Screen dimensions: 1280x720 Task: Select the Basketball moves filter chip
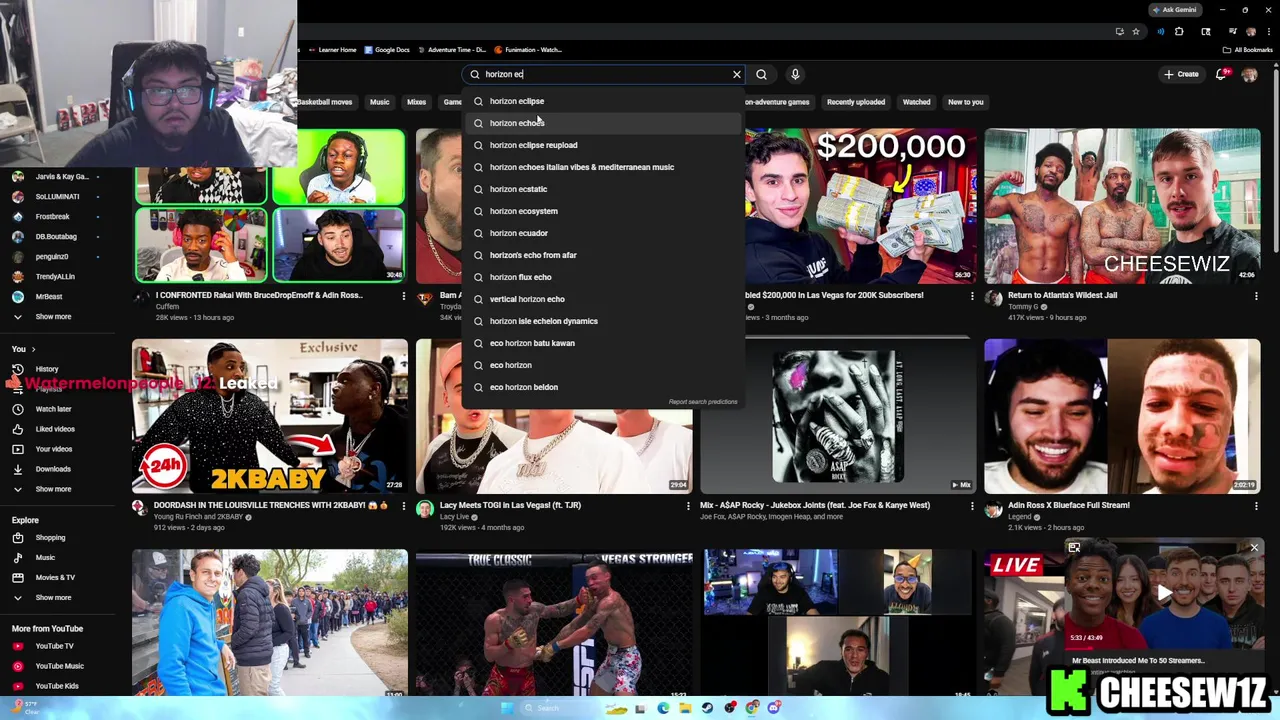click(325, 102)
